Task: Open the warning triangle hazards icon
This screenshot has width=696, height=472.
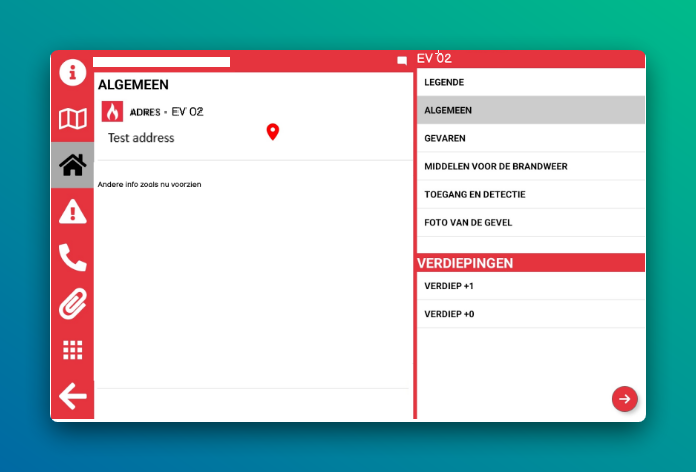Action: pos(72,211)
